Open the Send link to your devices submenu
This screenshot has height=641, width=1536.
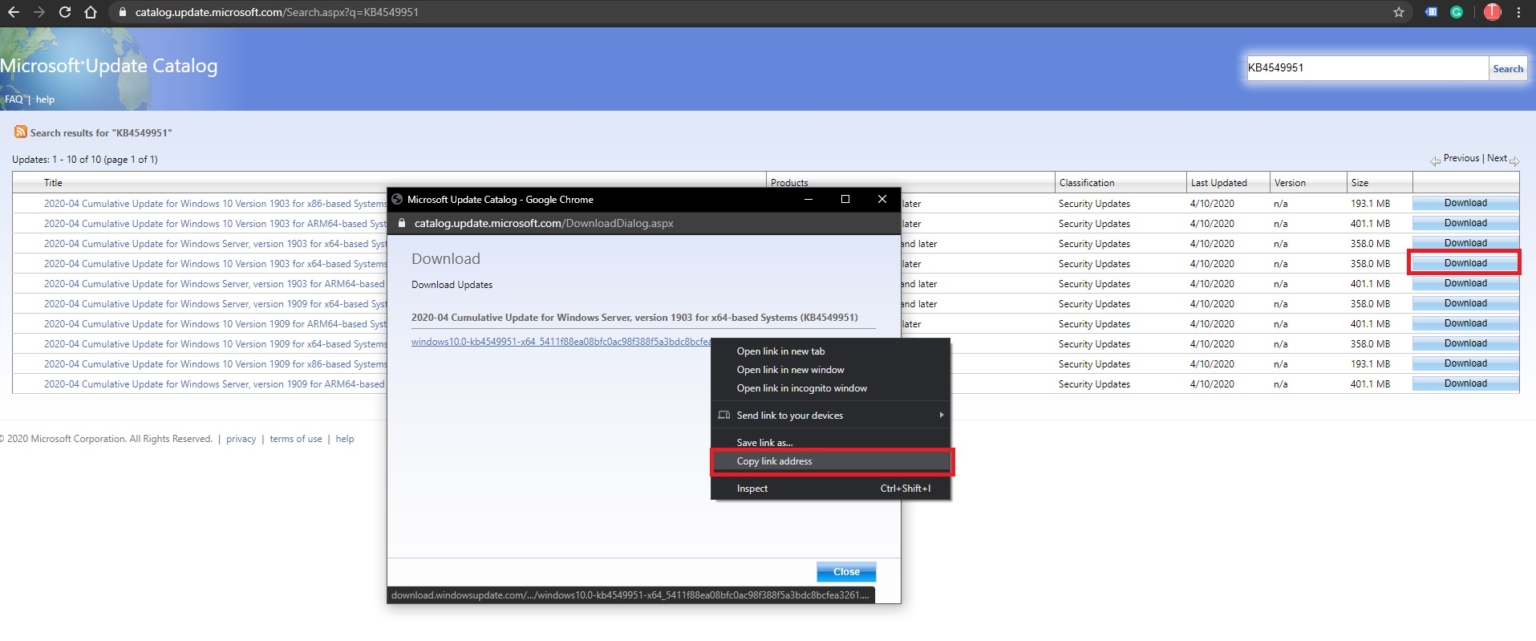[x=790, y=413]
